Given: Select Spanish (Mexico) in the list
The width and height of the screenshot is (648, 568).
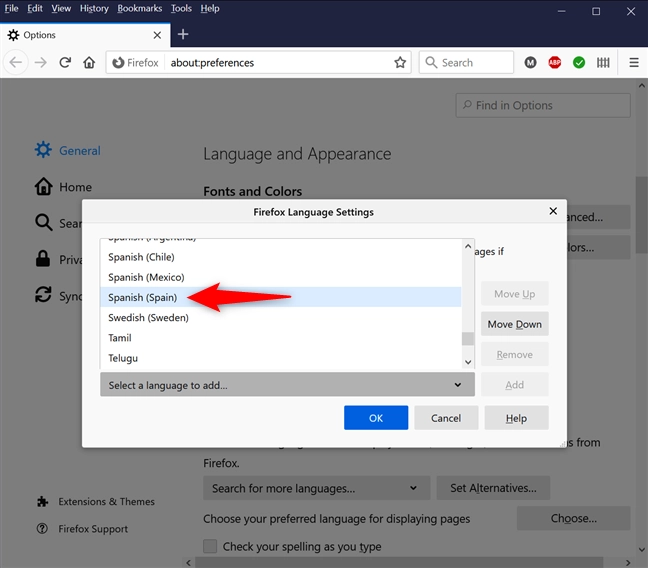Looking at the screenshot, I should click(281, 277).
